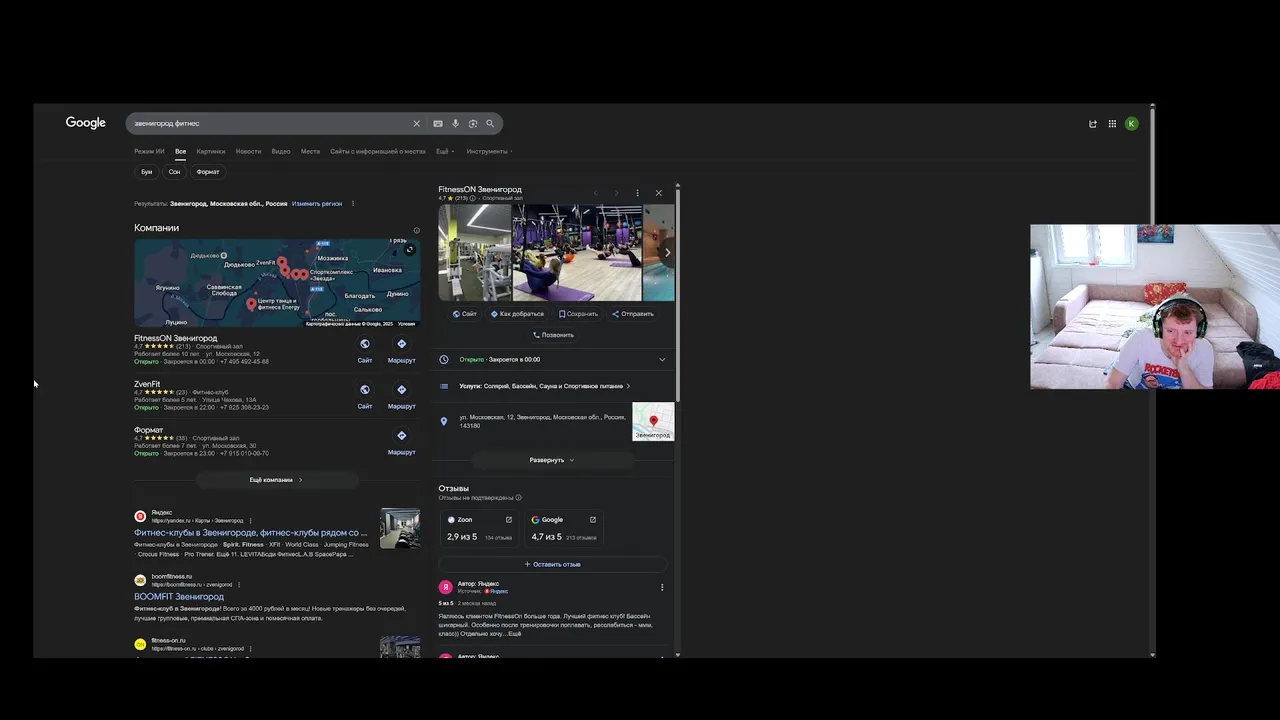Select the Бум filter chip

(146, 172)
